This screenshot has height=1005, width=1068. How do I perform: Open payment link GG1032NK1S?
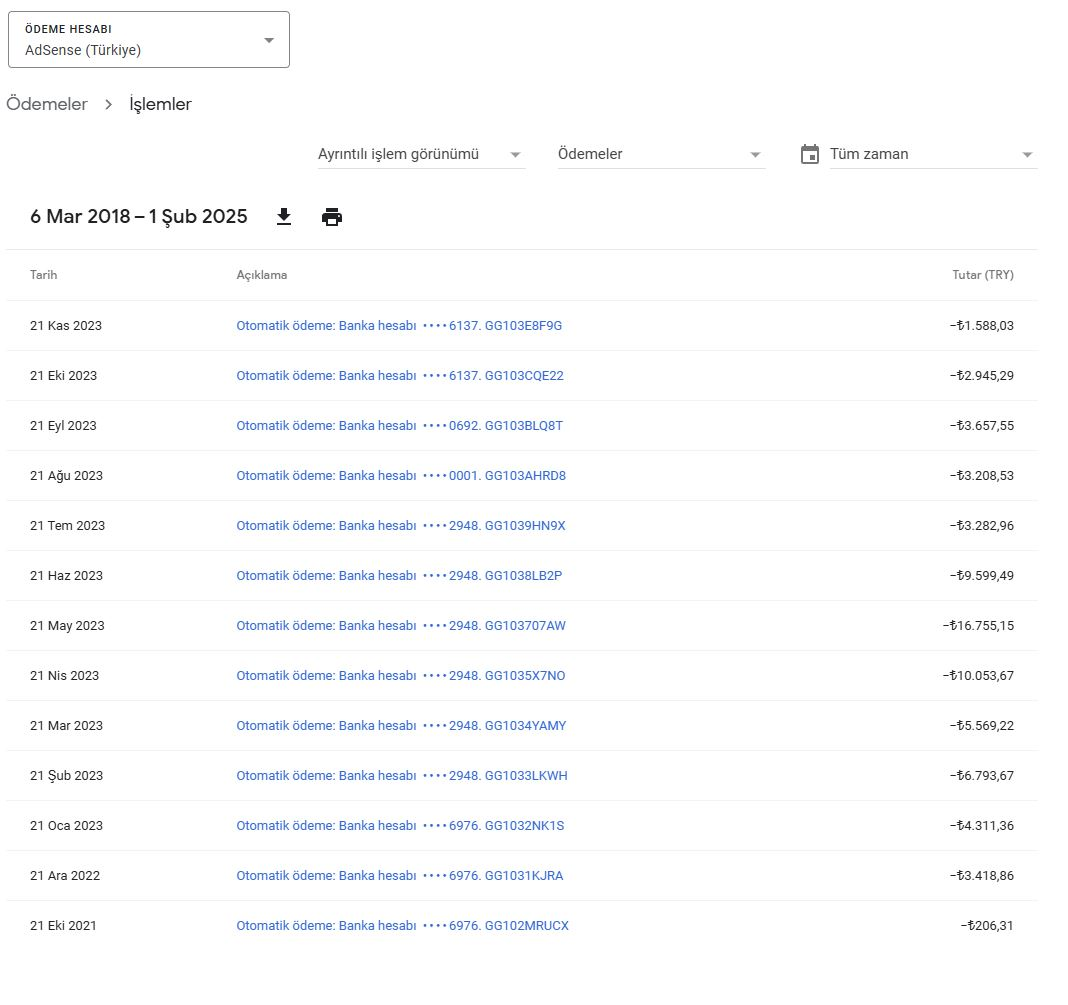click(x=400, y=826)
